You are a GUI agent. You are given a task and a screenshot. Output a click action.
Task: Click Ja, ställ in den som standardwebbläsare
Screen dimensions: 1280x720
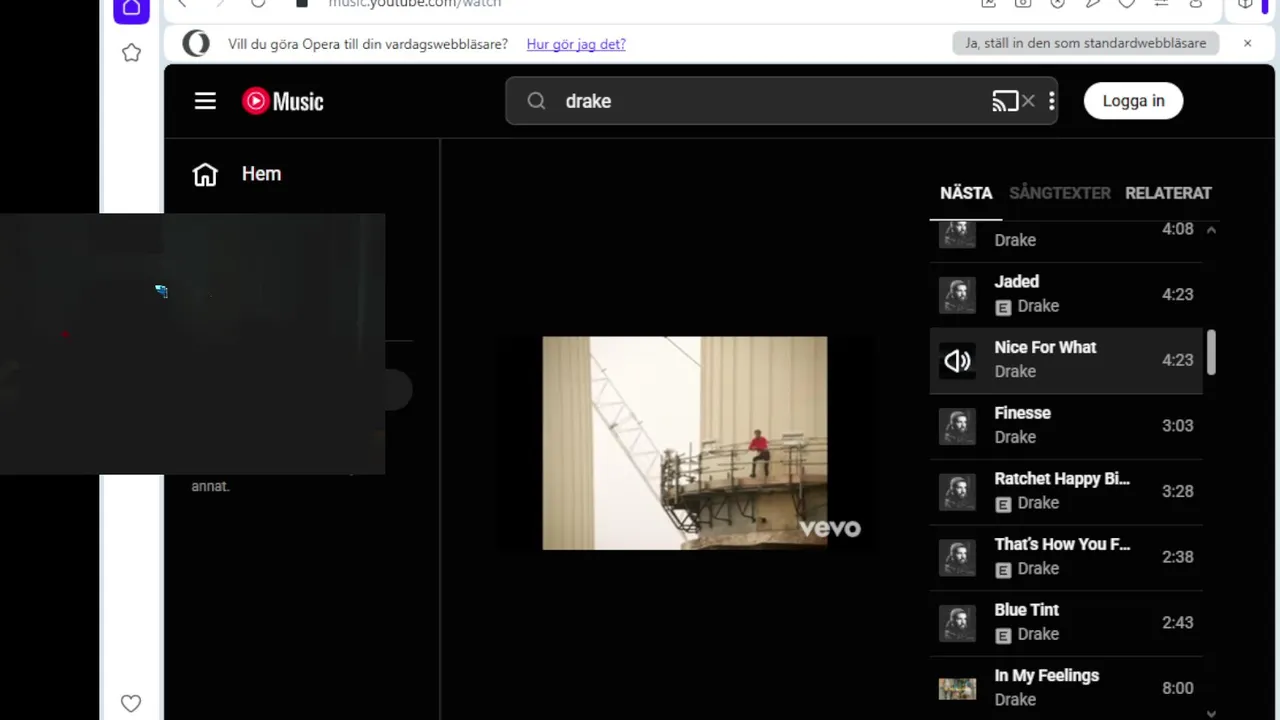point(1086,43)
